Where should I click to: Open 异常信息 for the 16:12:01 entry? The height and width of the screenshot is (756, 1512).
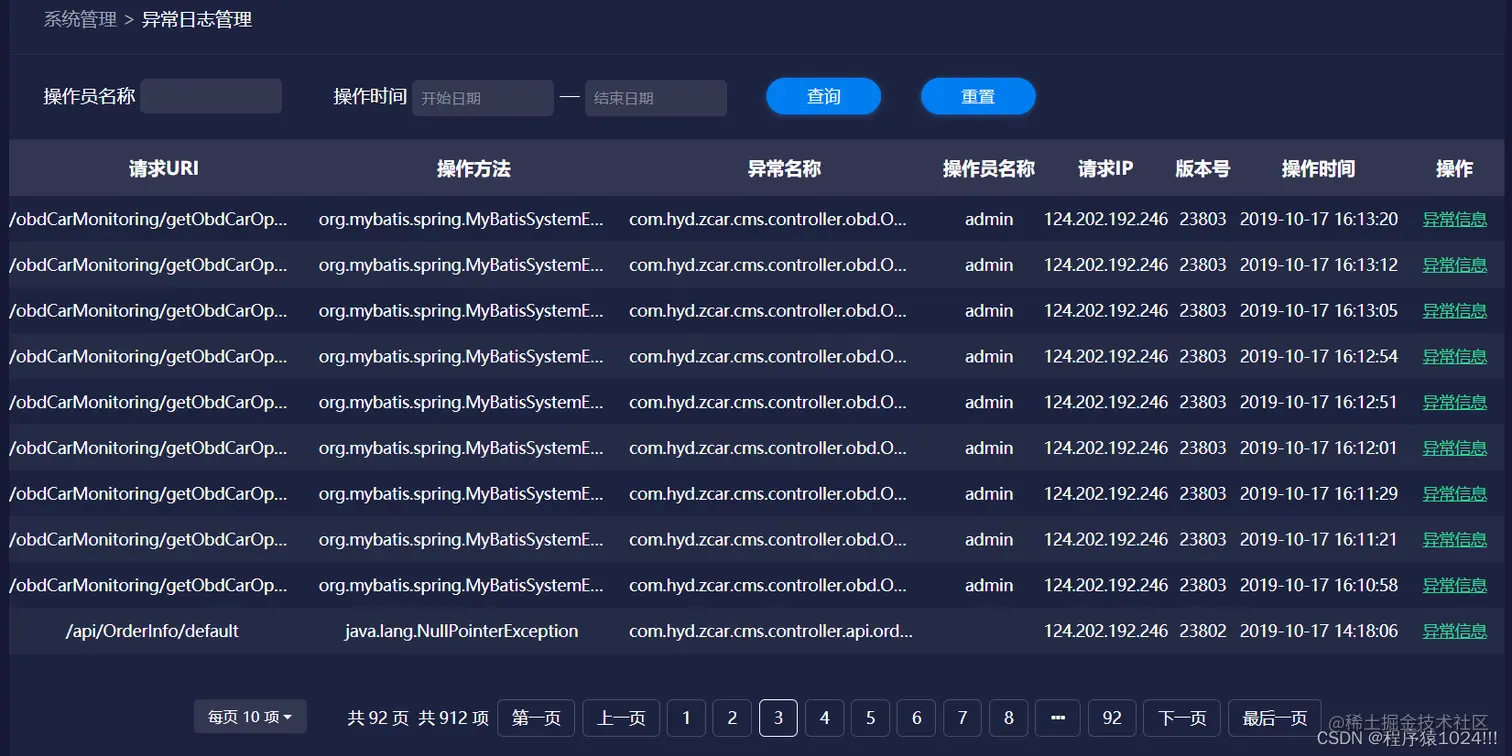[1453, 448]
